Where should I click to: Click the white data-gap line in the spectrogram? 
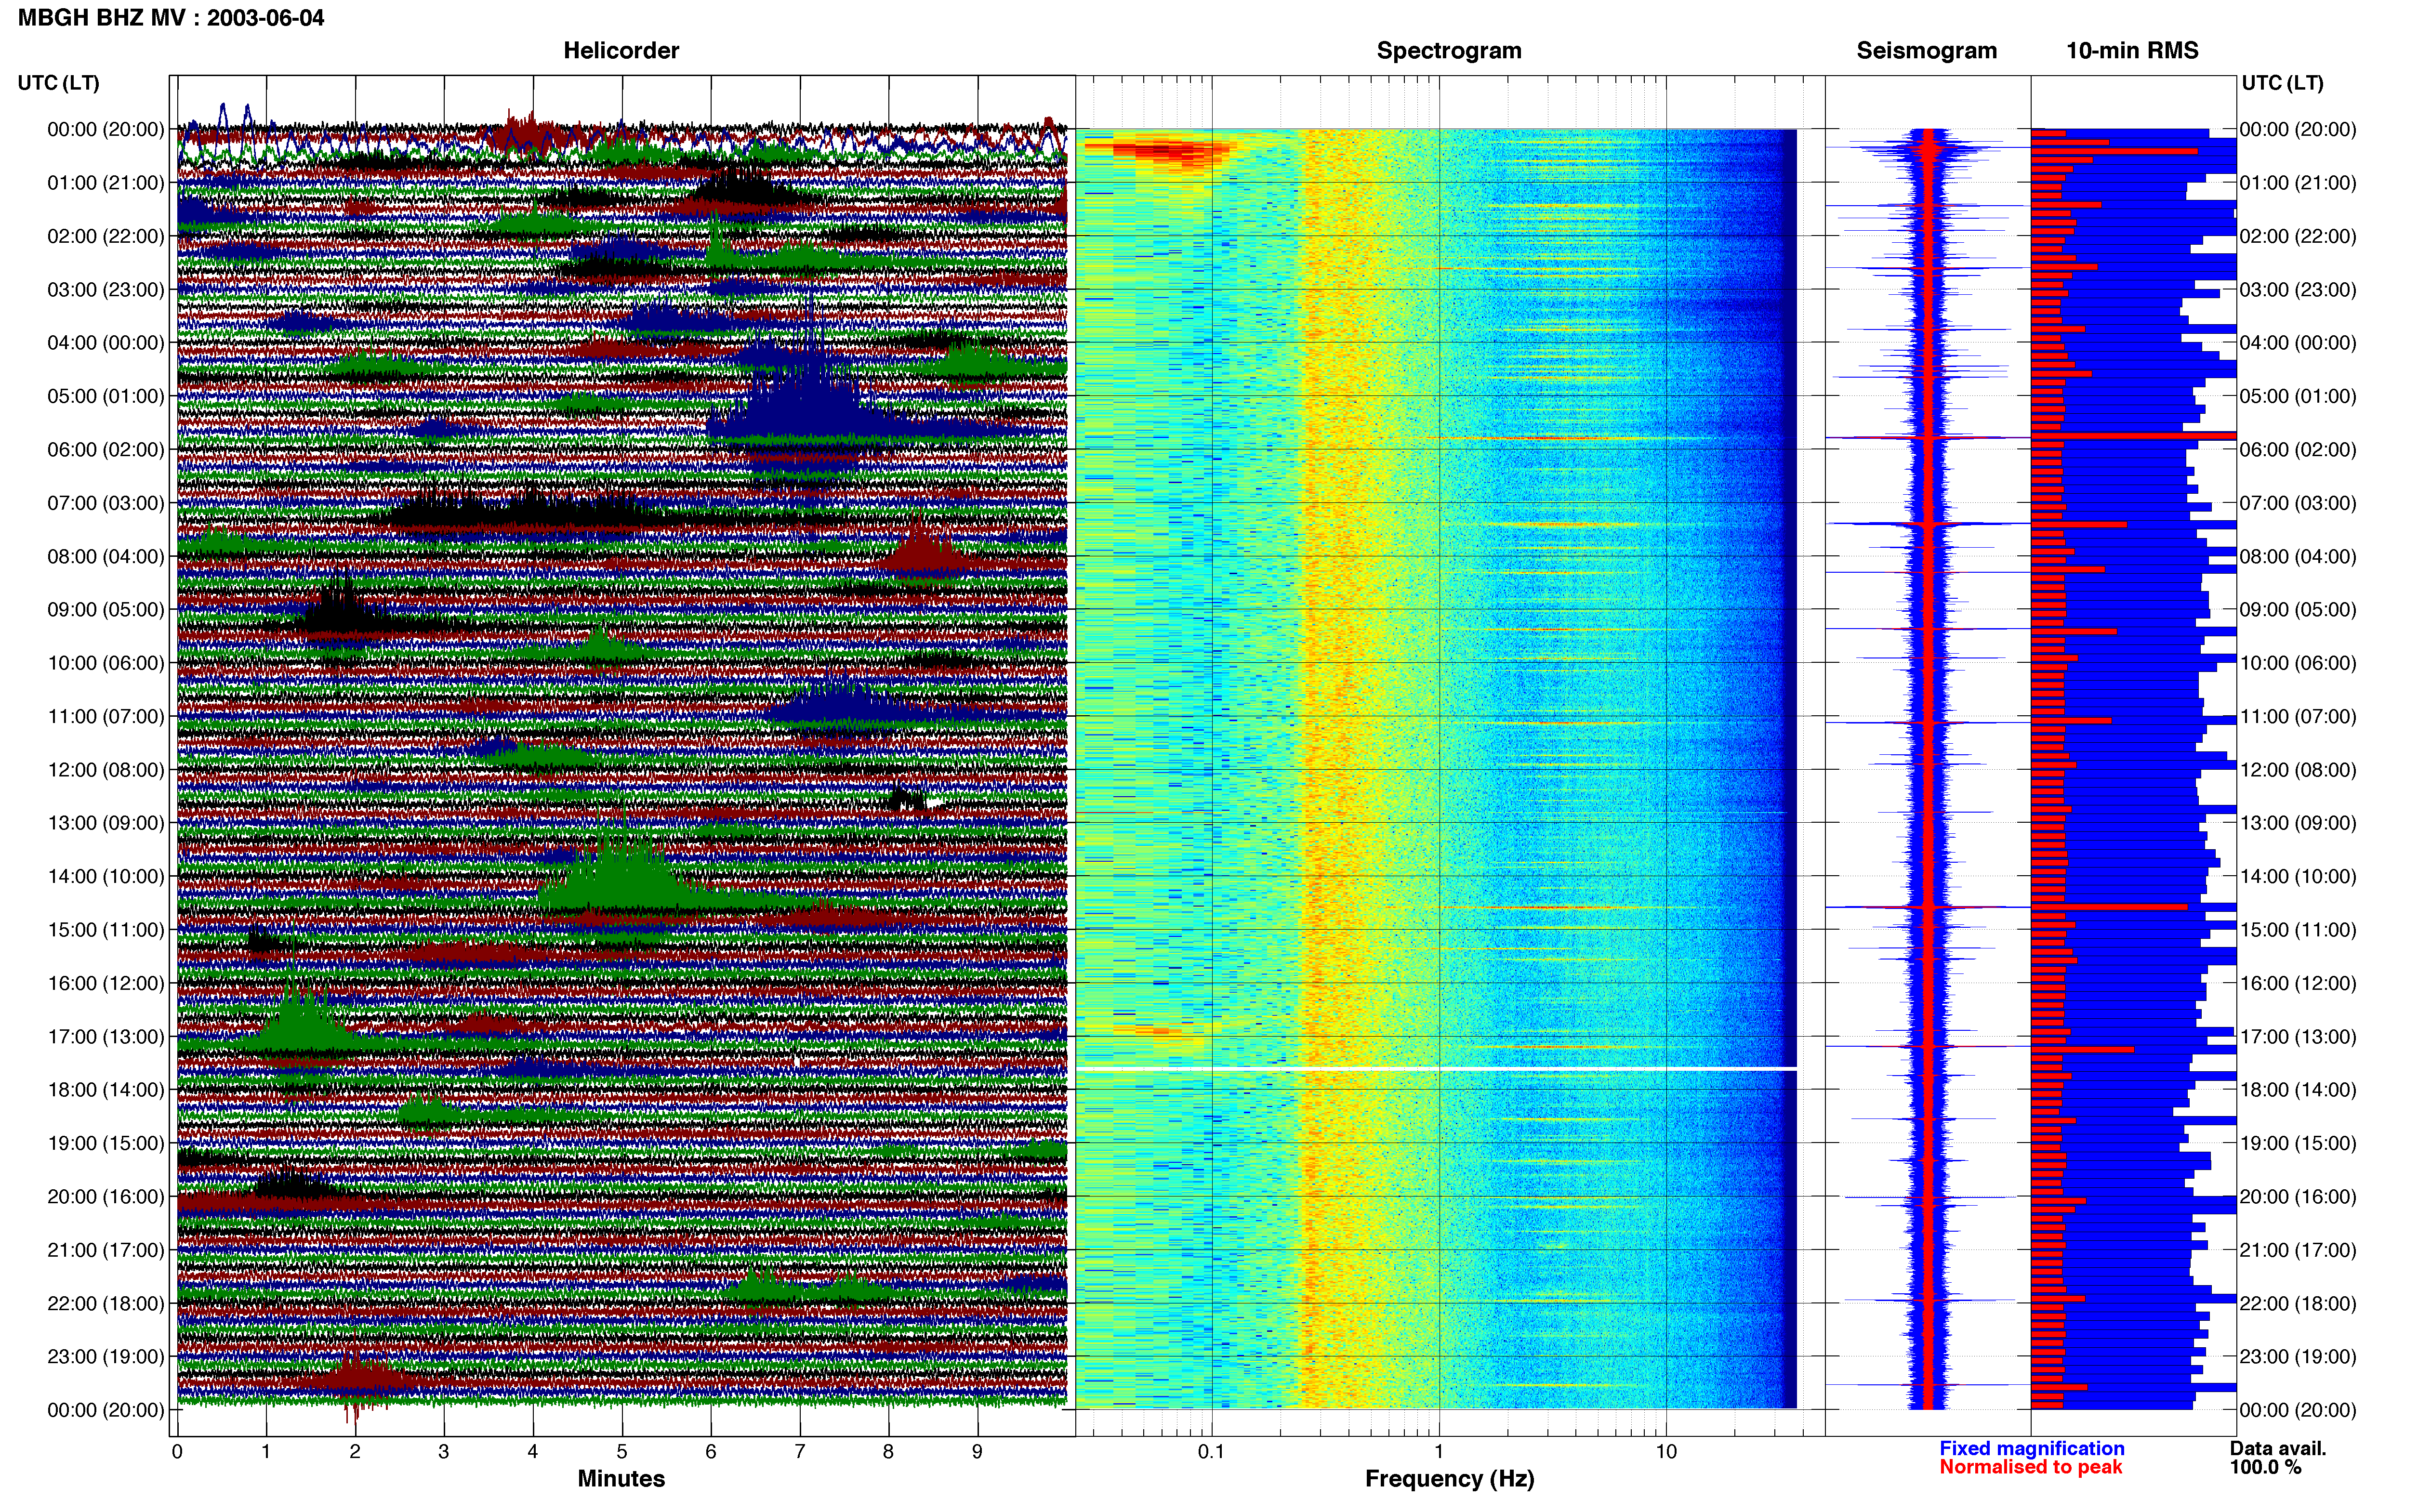pyautogui.click(x=1437, y=1068)
